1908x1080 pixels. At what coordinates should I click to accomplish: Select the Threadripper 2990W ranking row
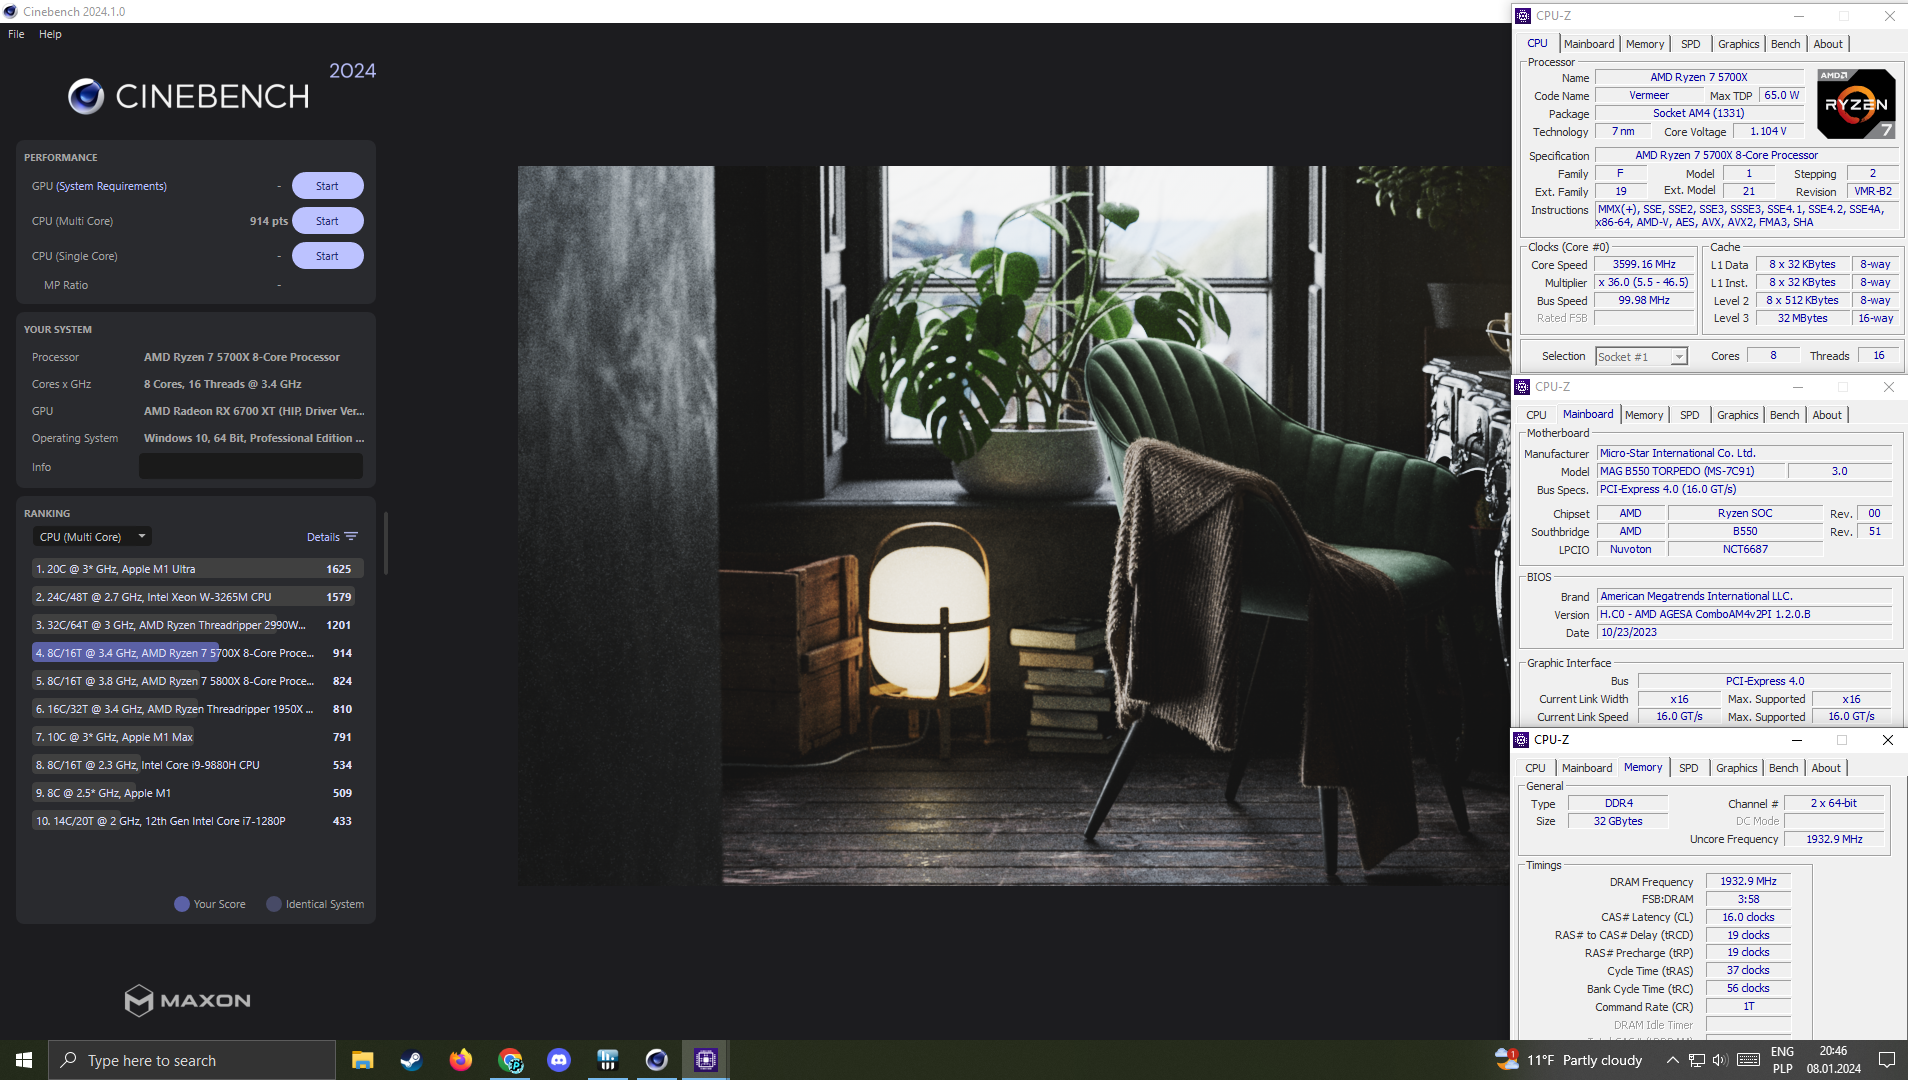click(196, 625)
